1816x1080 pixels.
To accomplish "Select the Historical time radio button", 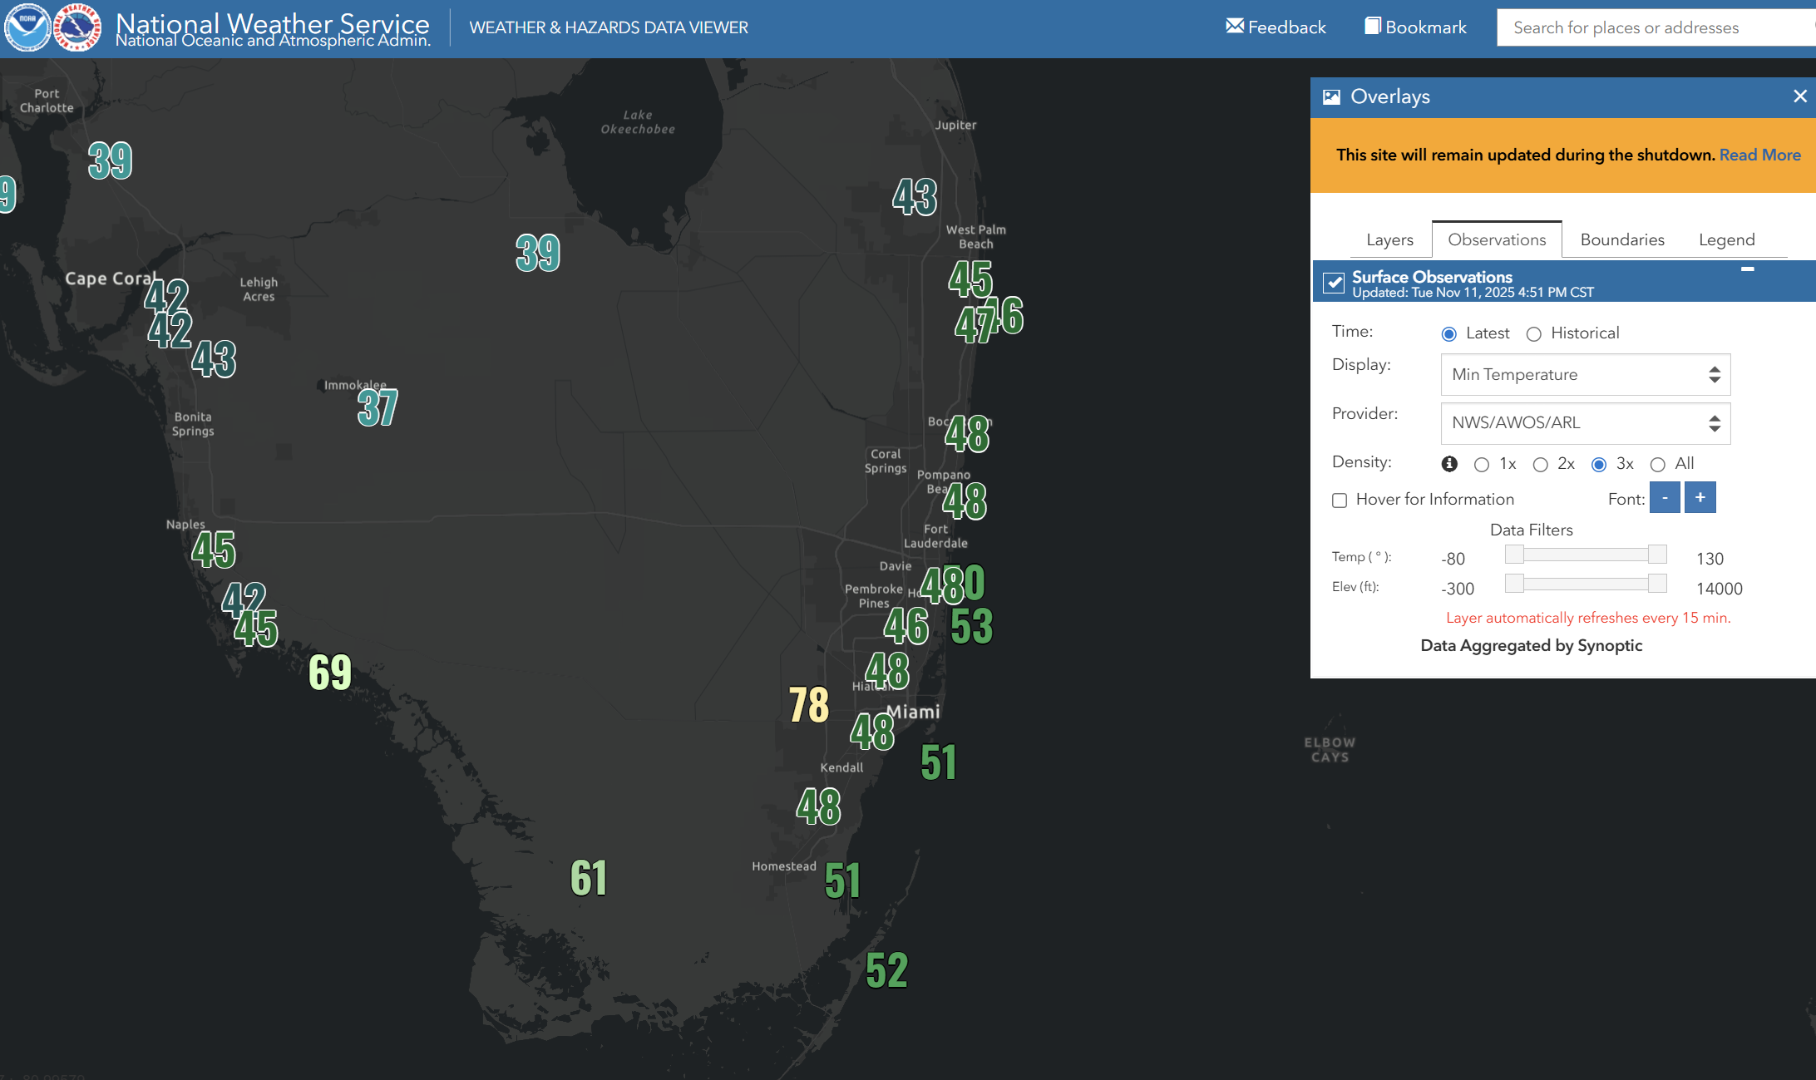I will pyautogui.click(x=1534, y=334).
